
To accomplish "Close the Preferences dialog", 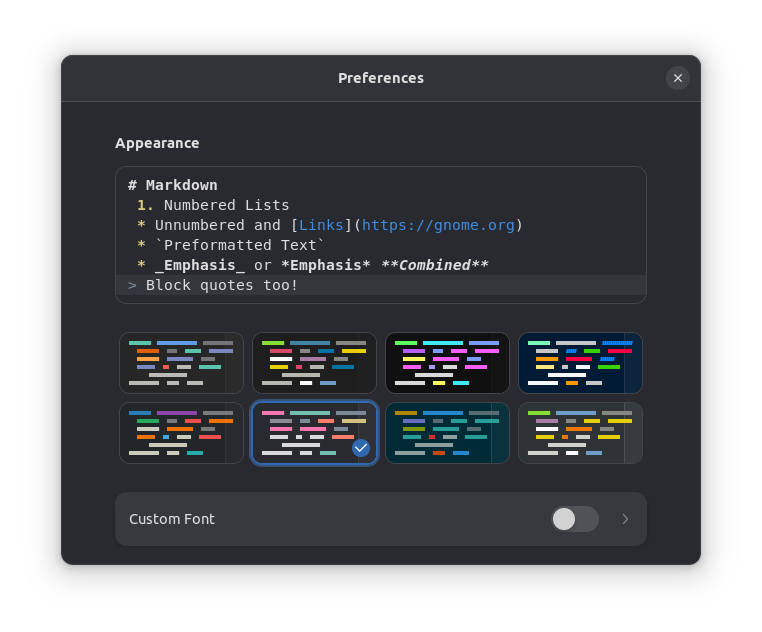I will click(x=677, y=78).
